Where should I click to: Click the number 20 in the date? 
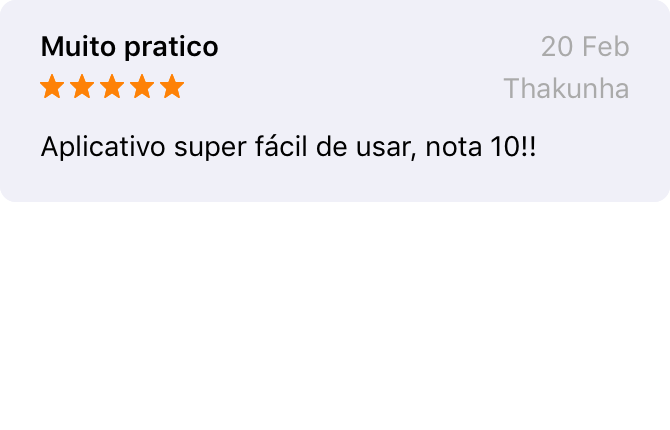(557, 47)
